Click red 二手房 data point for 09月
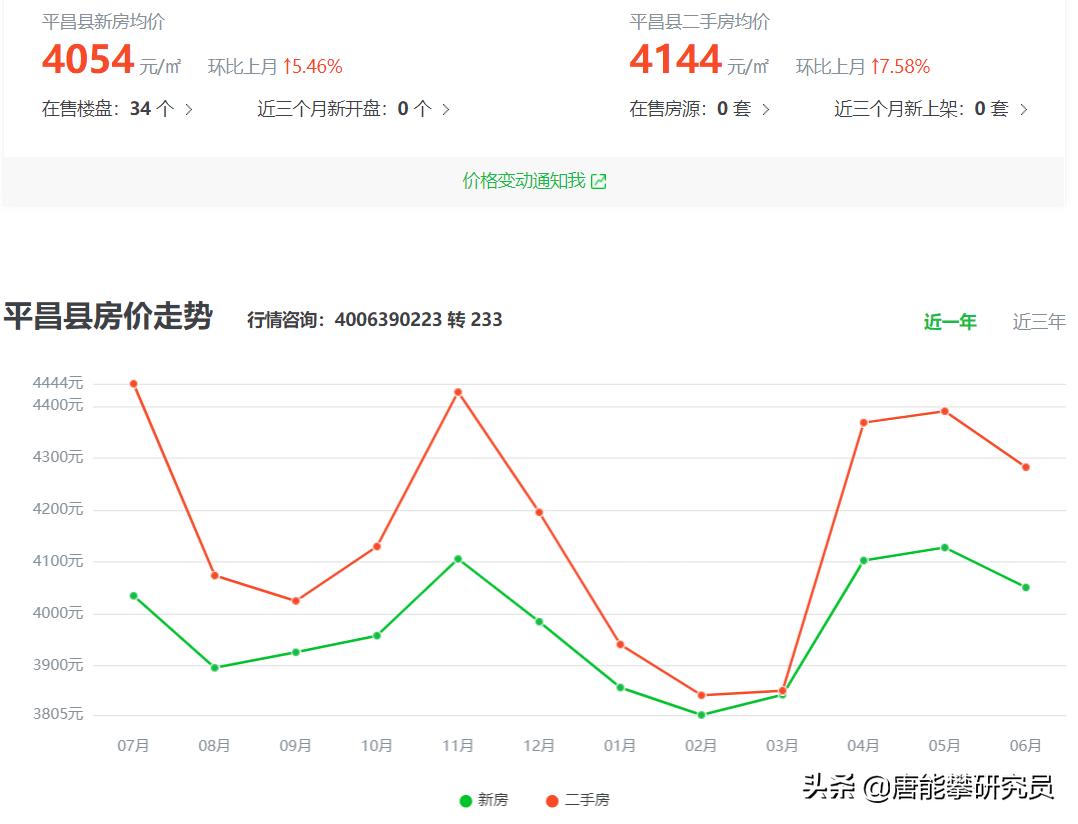Image resolution: width=1078 pixels, height=824 pixels. tap(296, 601)
